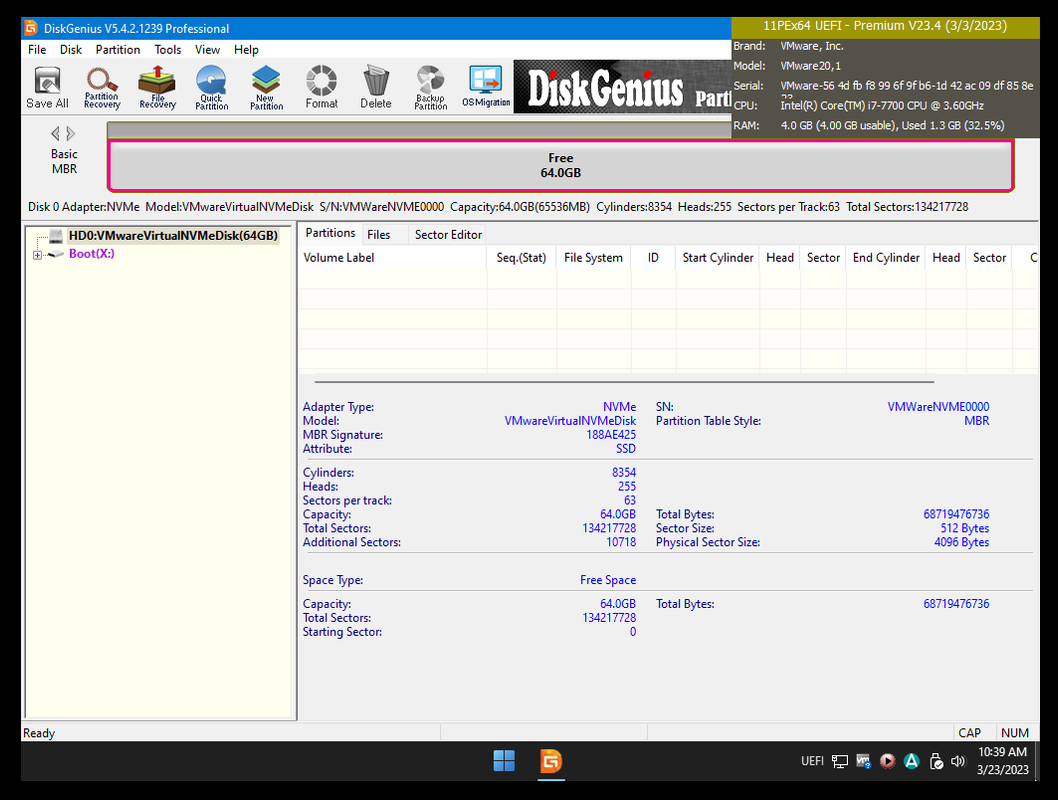Open the Backup Partition tool
This screenshot has height=800, width=1058.
pos(430,88)
